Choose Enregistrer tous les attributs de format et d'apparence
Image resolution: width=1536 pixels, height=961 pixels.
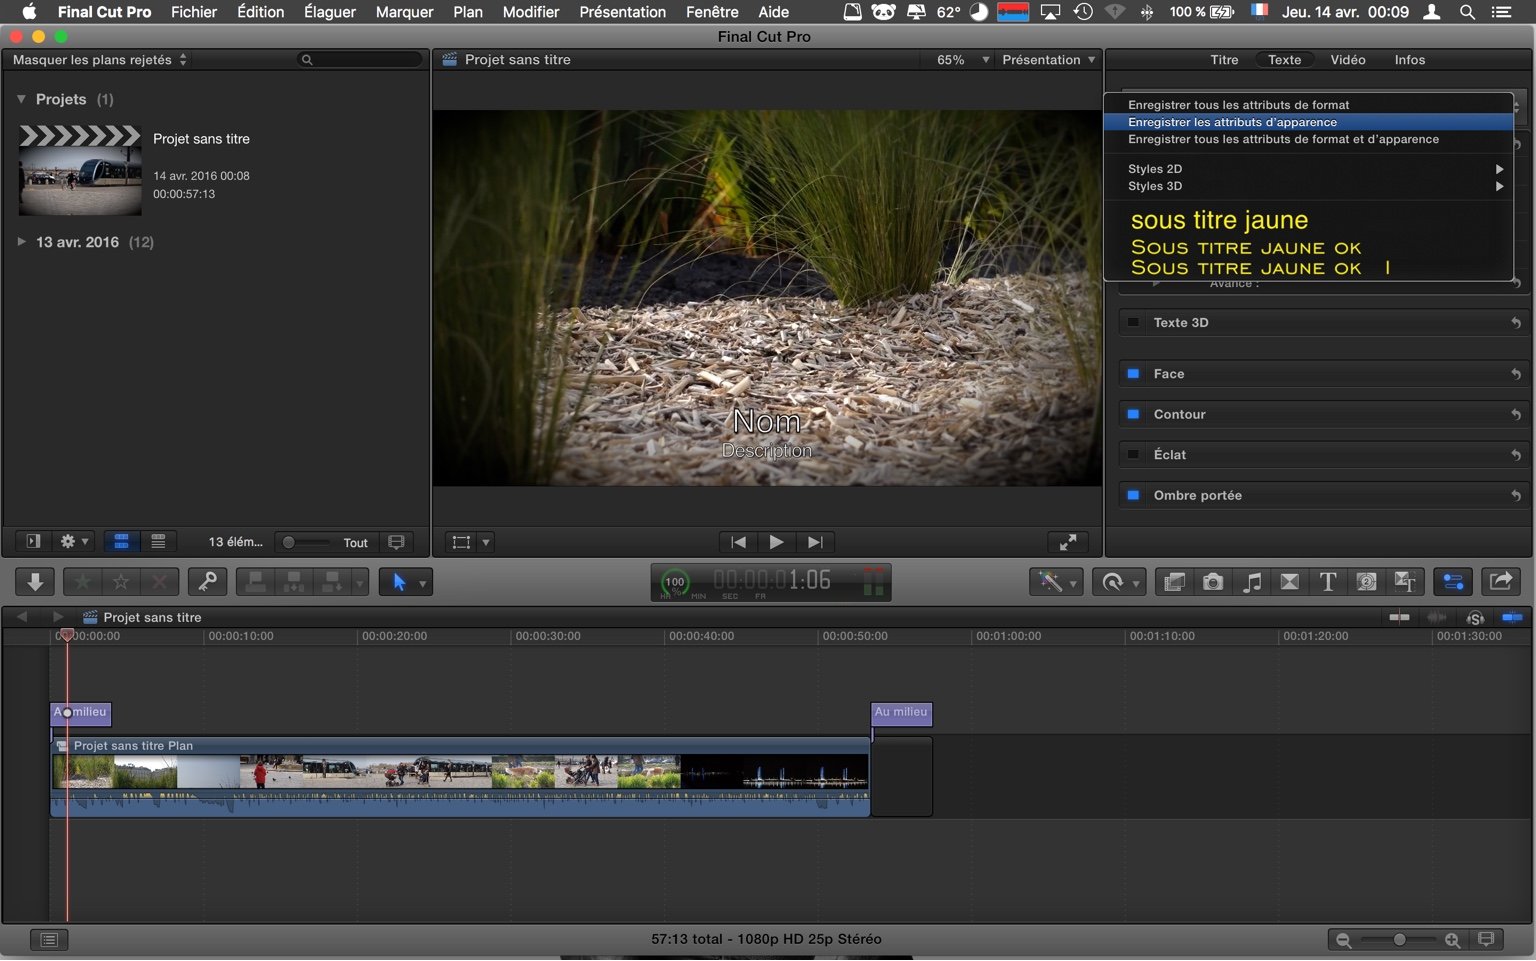click(x=1309, y=139)
